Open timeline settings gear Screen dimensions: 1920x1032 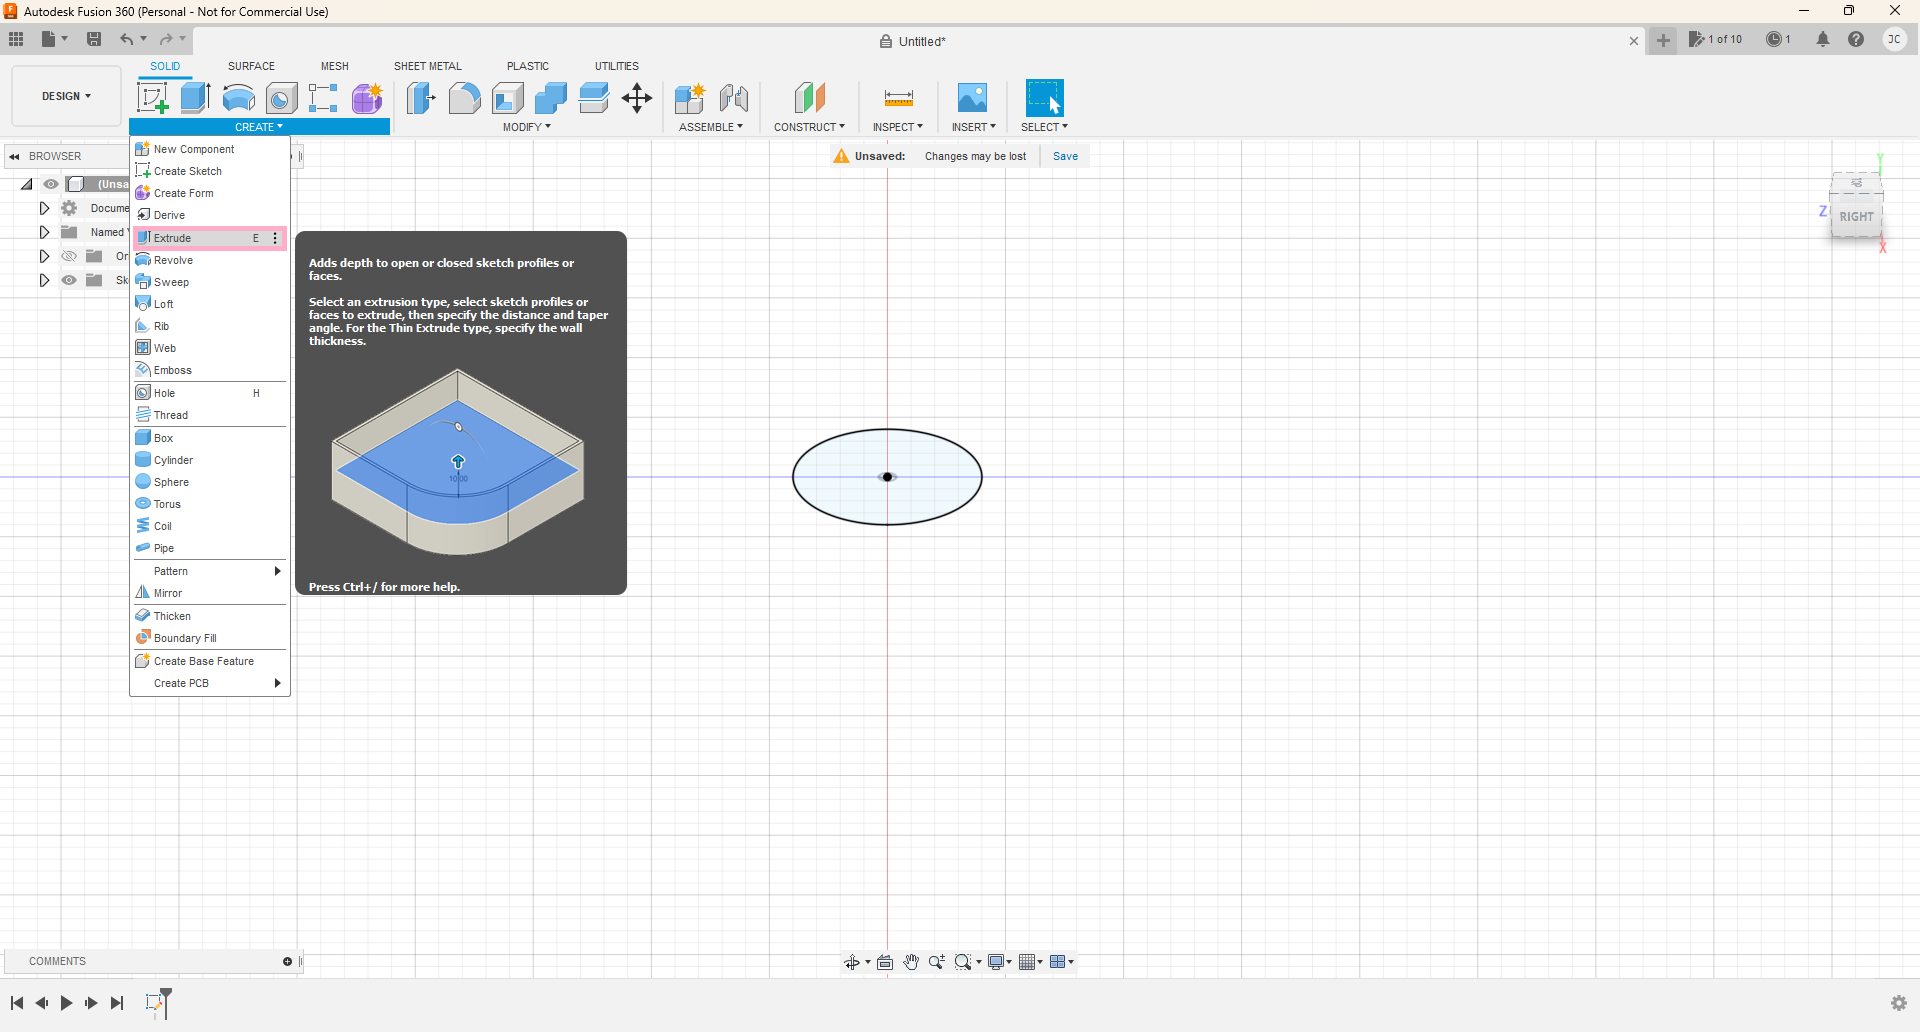coord(1899,1003)
